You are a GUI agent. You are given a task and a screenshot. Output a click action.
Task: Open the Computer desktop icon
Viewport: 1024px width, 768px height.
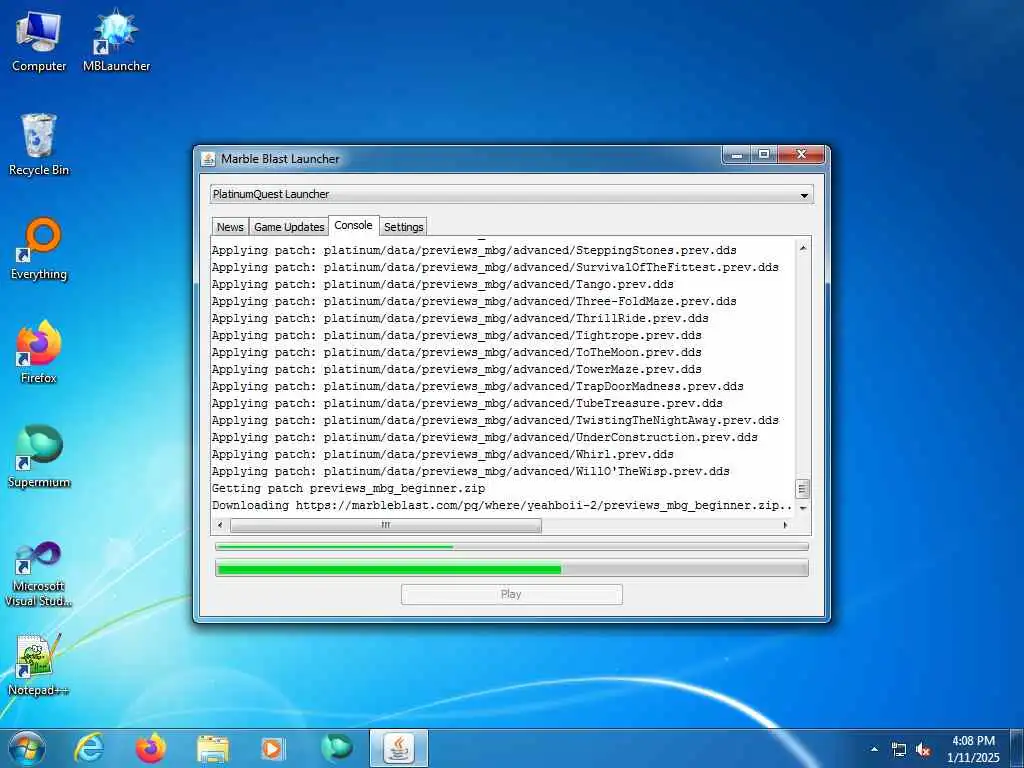[x=39, y=41]
